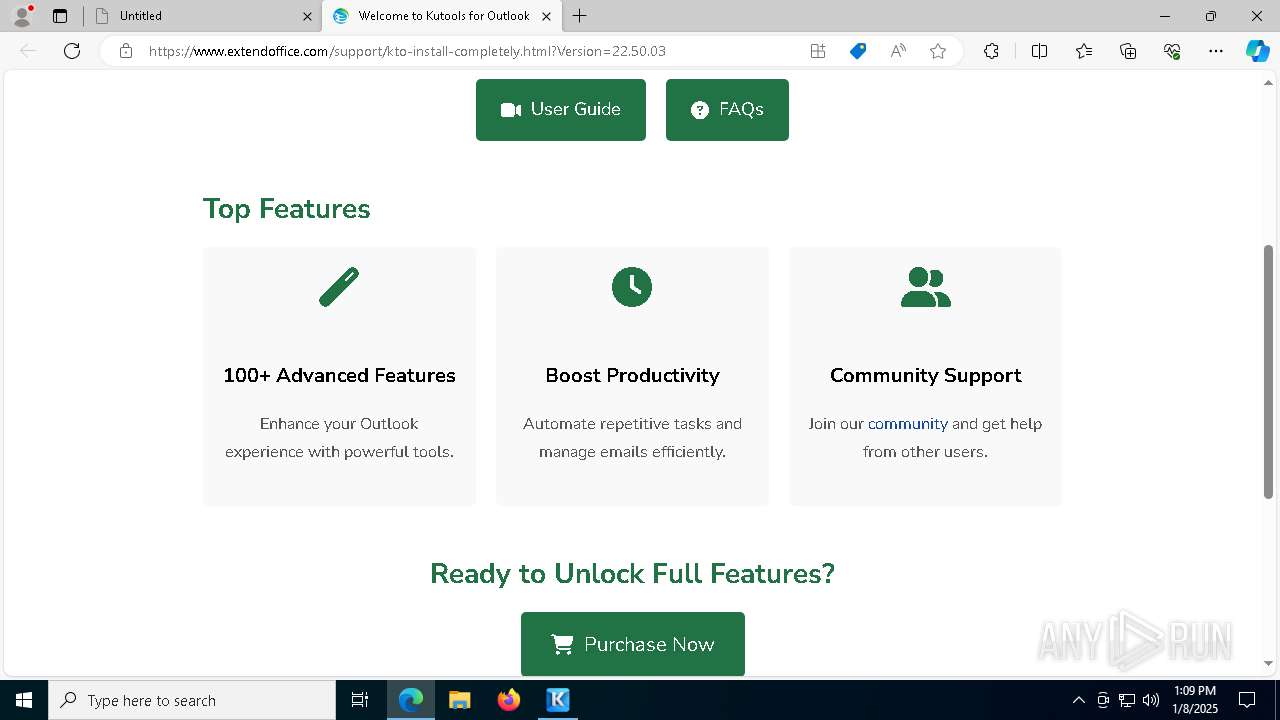Click Ready to Unlock Full Features heading
Screen dimensions: 1280x720
632,573
